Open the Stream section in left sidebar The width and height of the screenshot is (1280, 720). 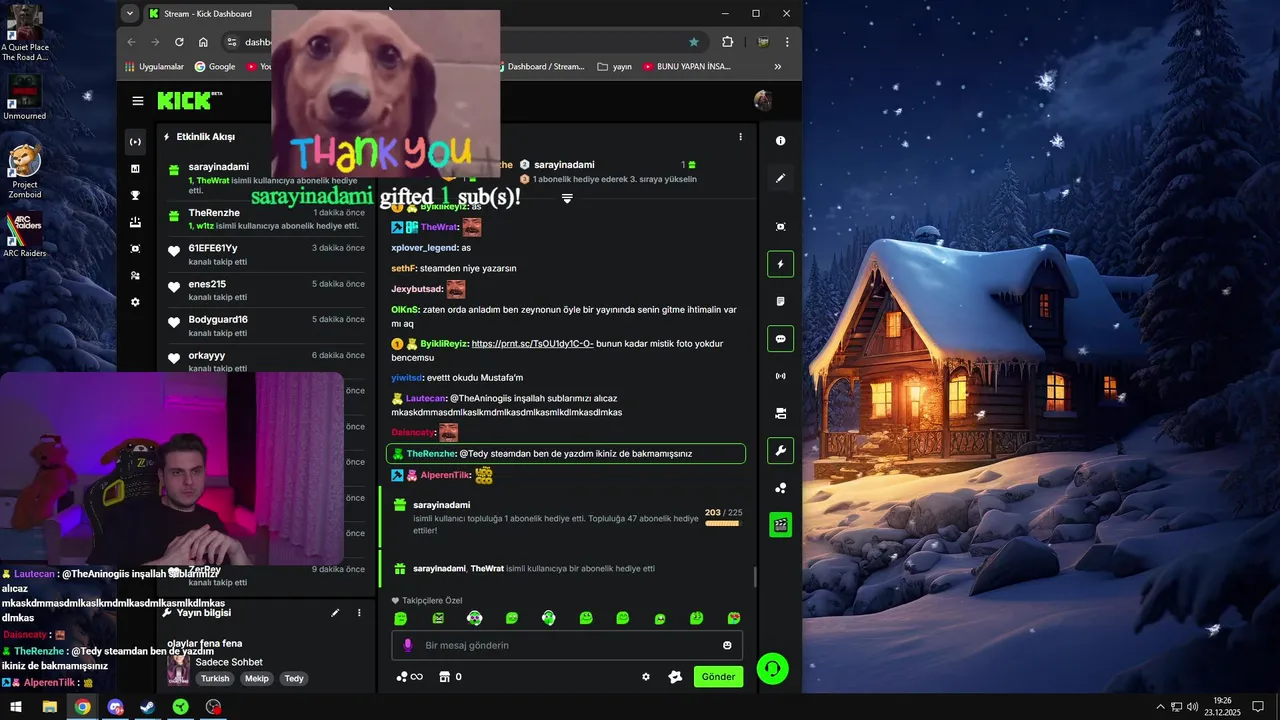(x=136, y=142)
